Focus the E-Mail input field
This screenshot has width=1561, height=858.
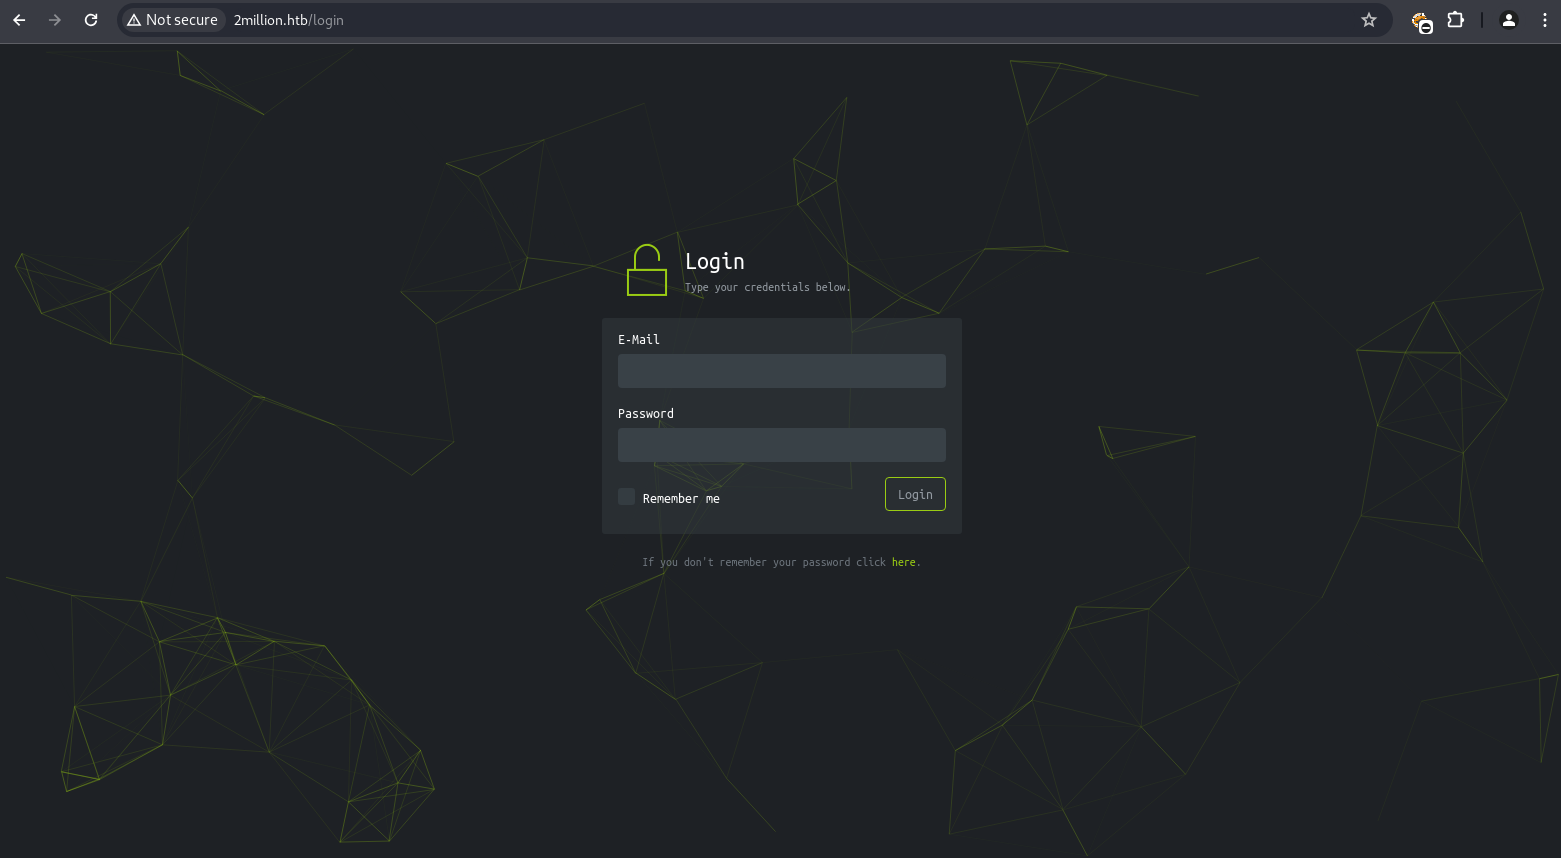click(781, 371)
